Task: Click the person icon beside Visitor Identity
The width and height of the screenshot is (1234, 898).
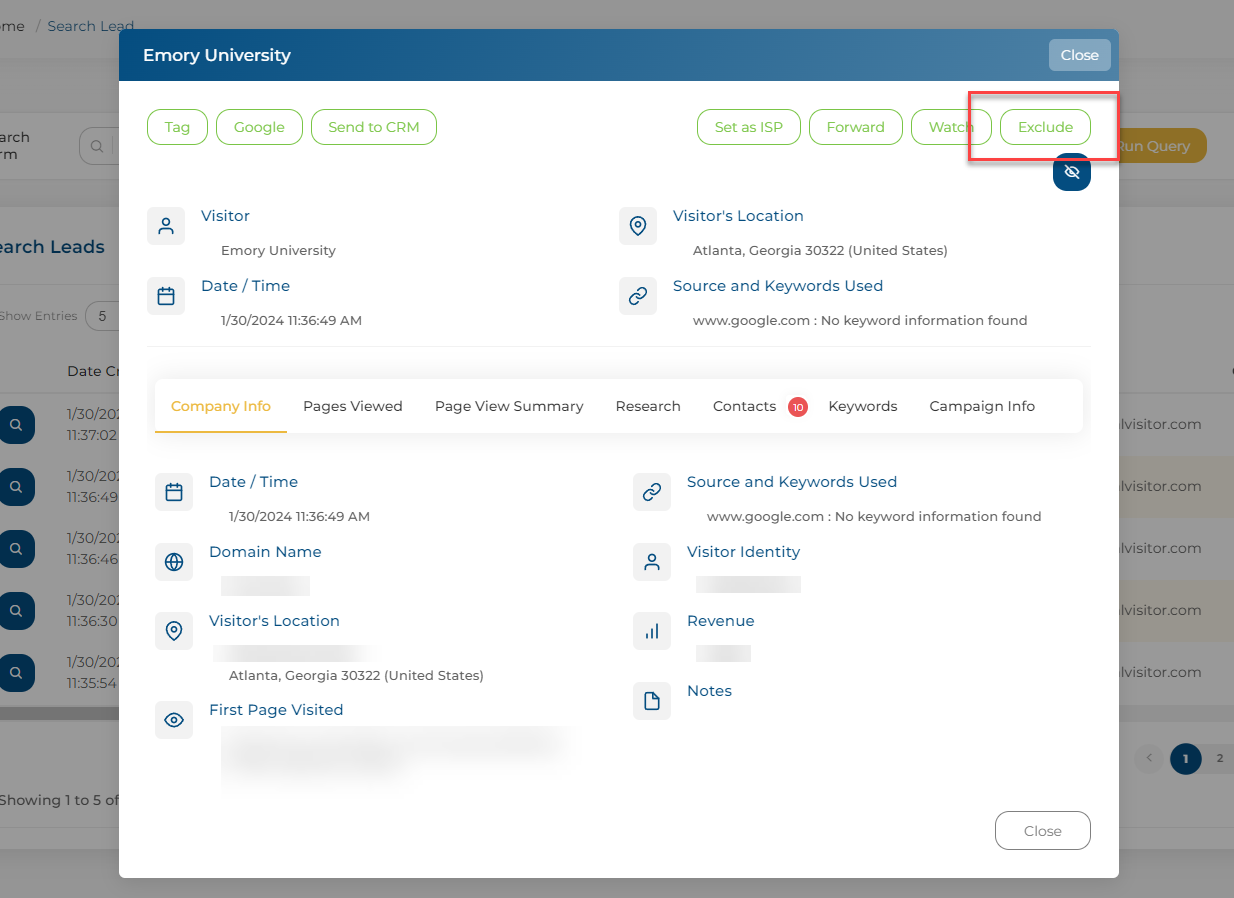Action: [652, 562]
